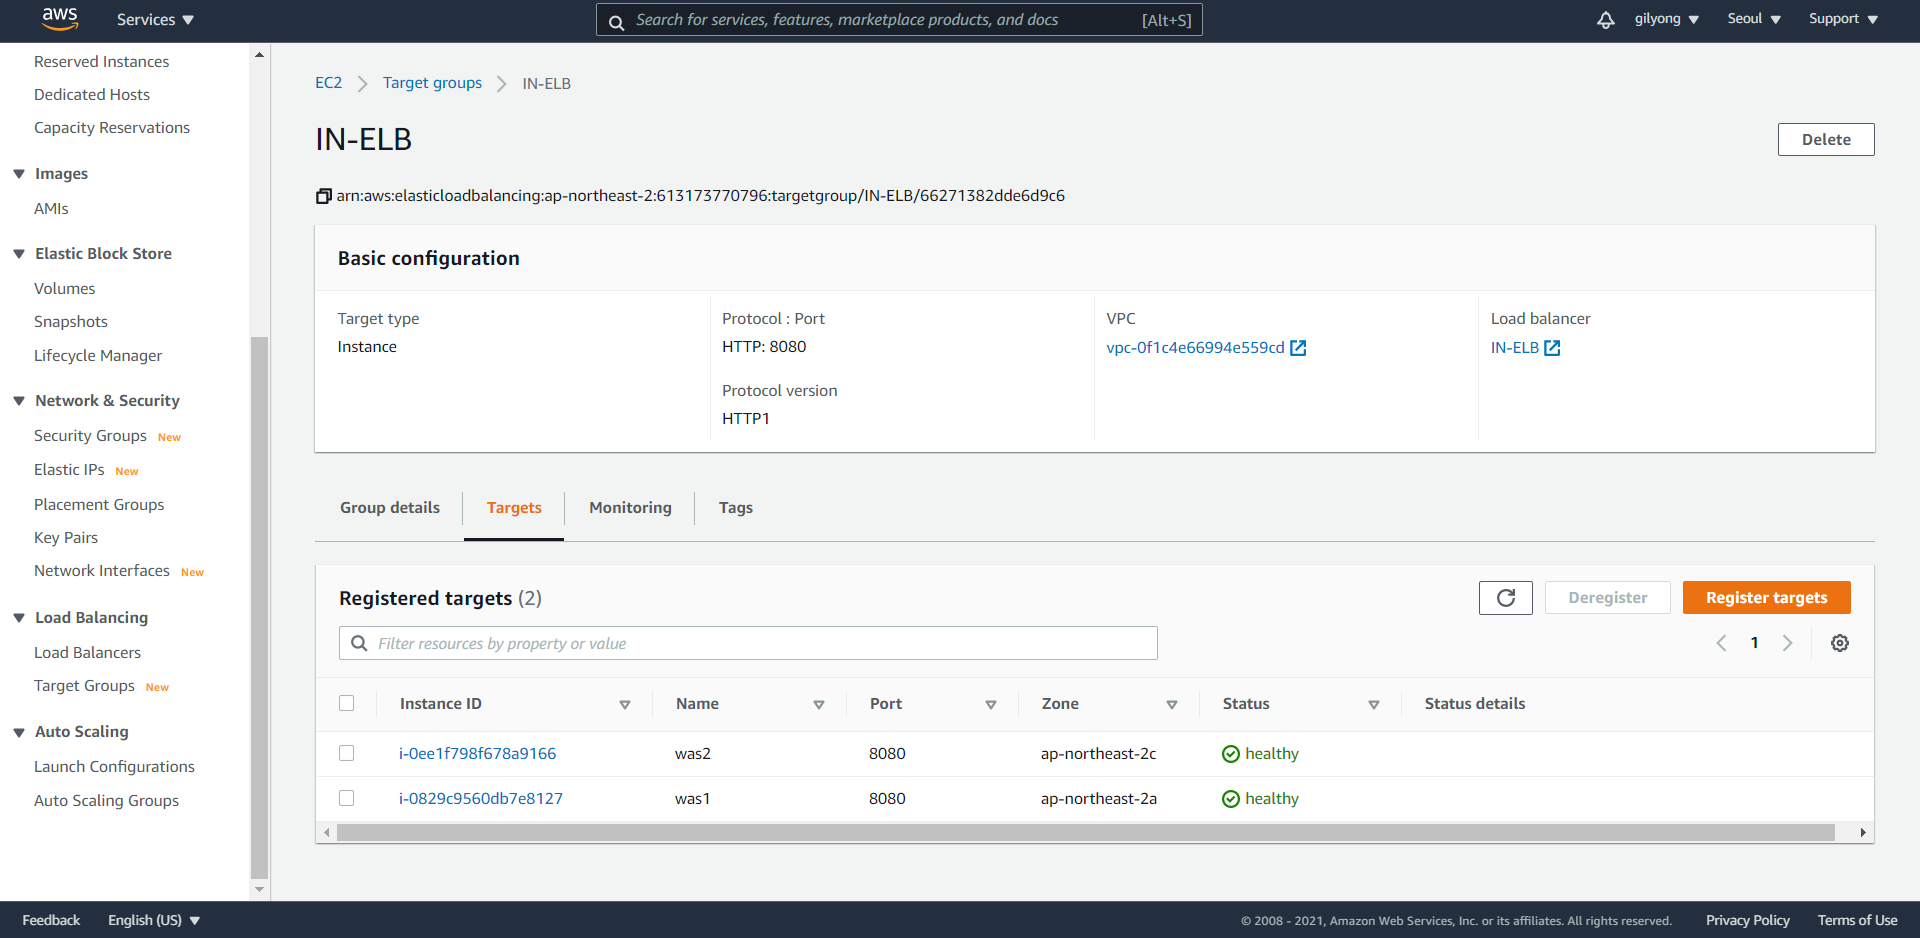Open Terms of Use link
The image size is (1920, 938).
1857,920
